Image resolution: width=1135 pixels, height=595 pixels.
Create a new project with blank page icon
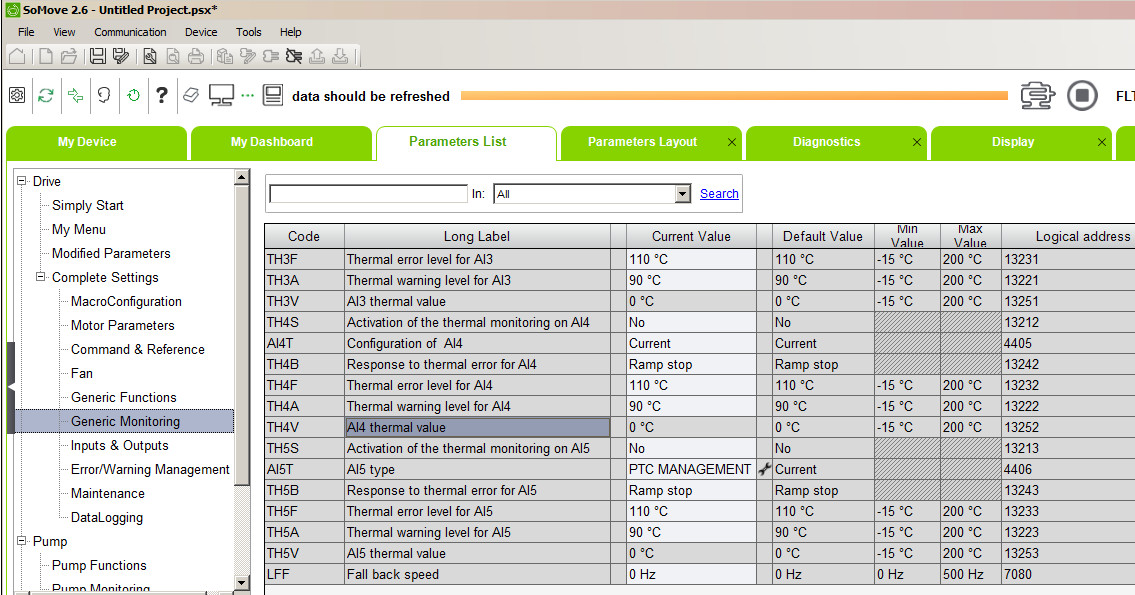pos(46,56)
